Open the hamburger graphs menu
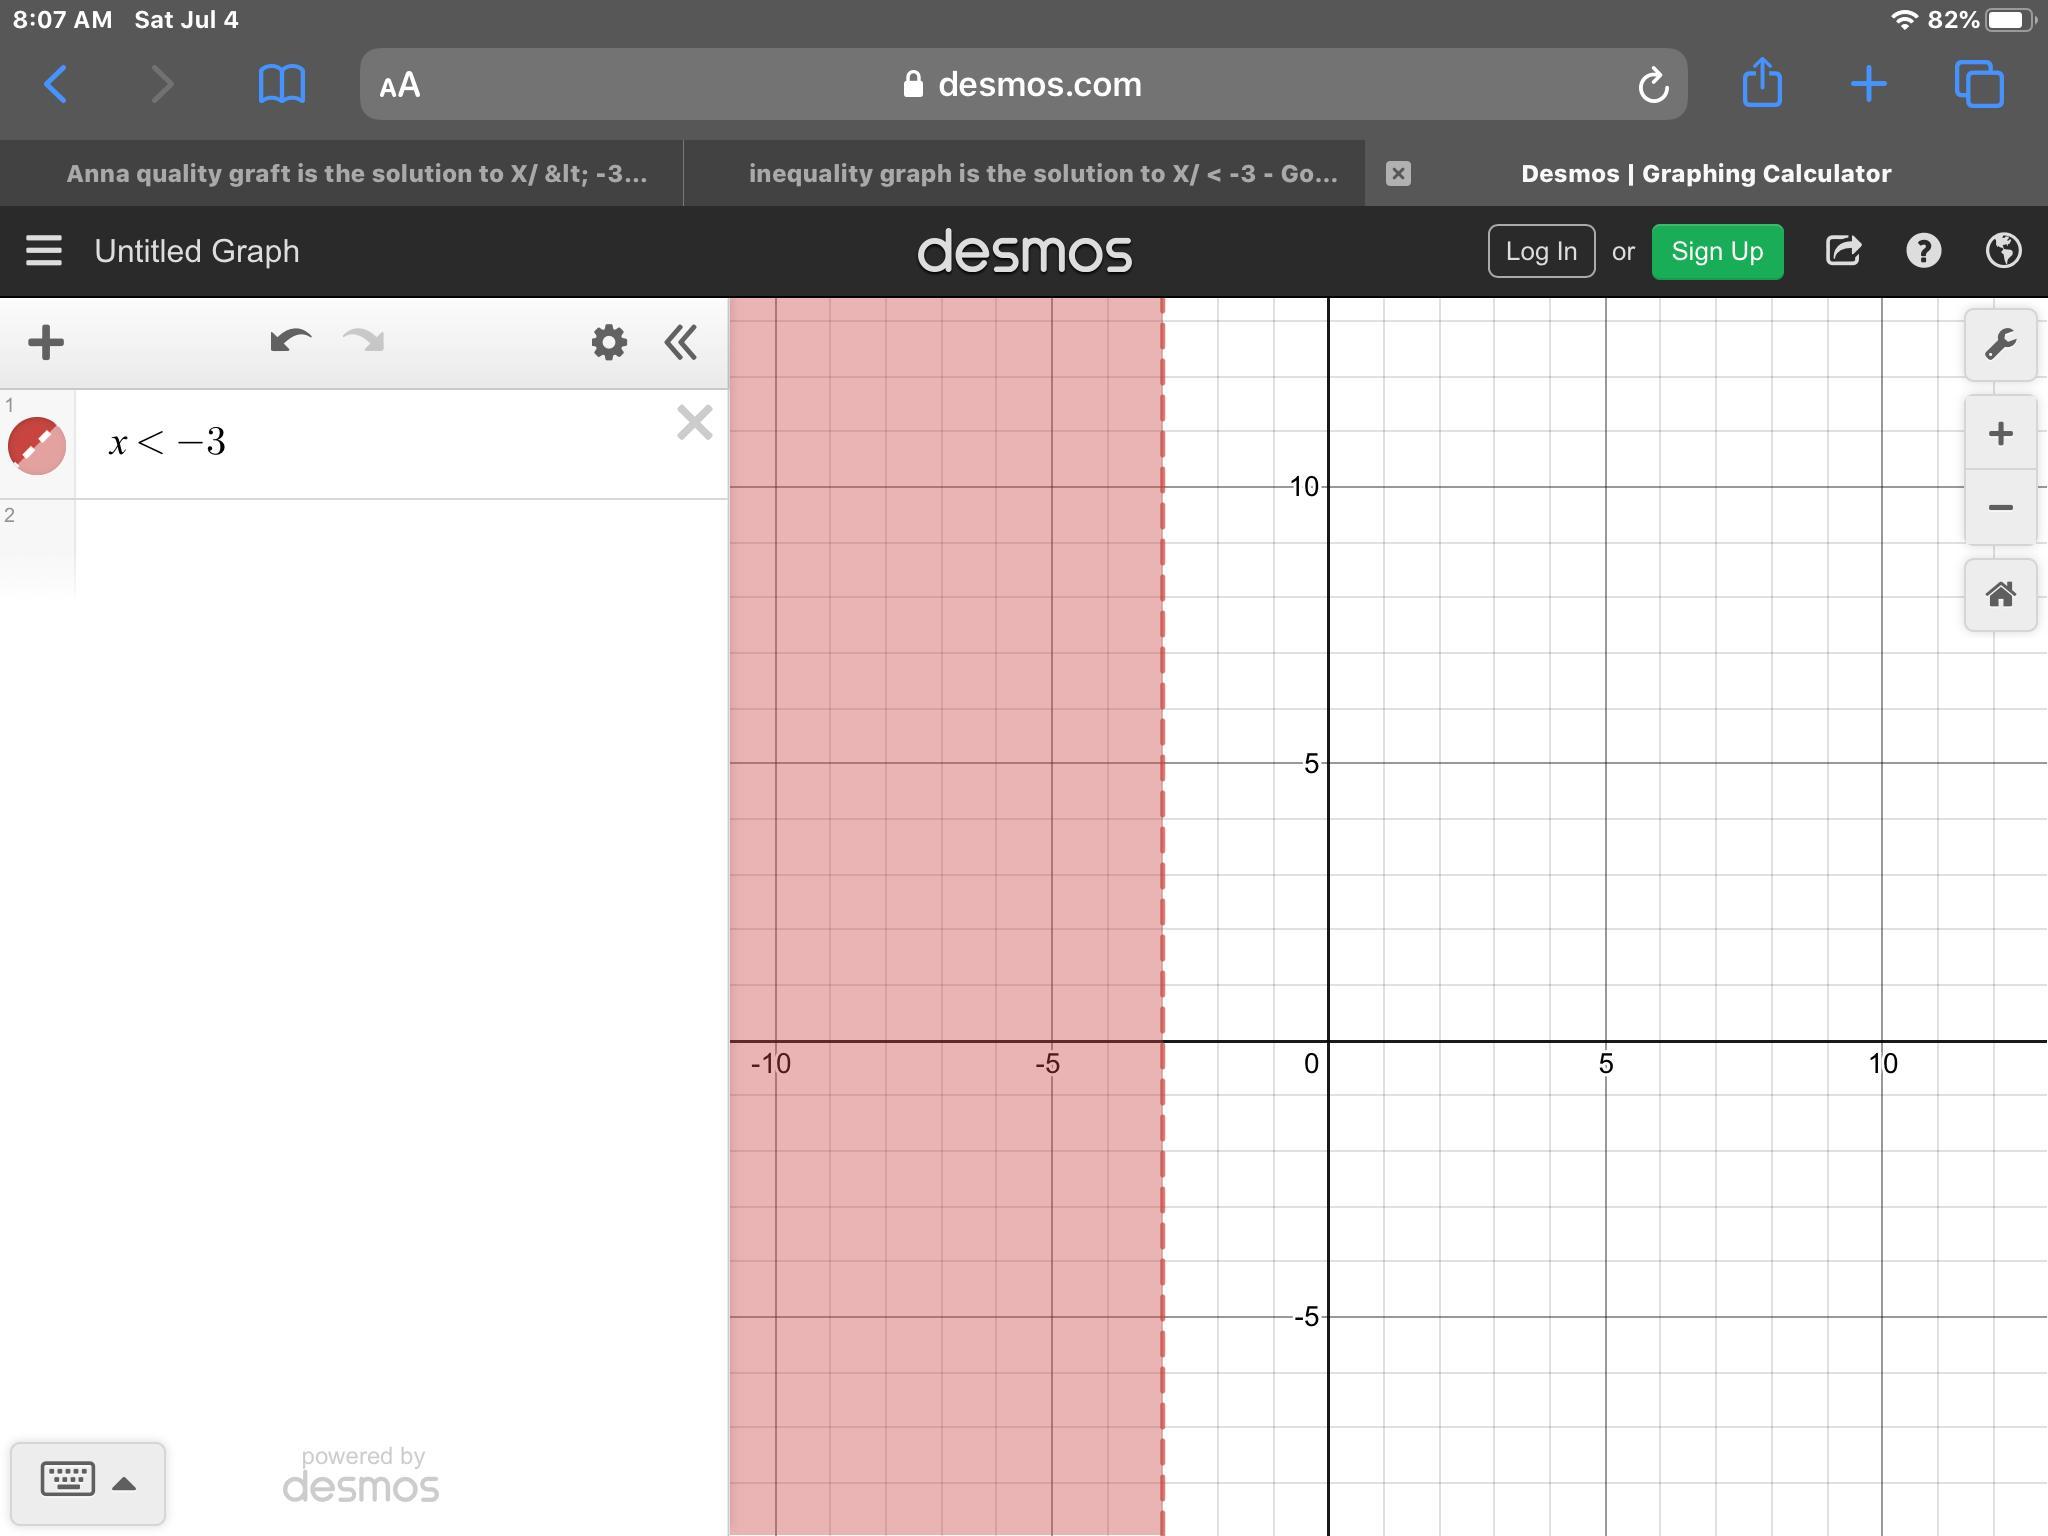Viewport: 2048px width, 1536px height. (44, 251)
